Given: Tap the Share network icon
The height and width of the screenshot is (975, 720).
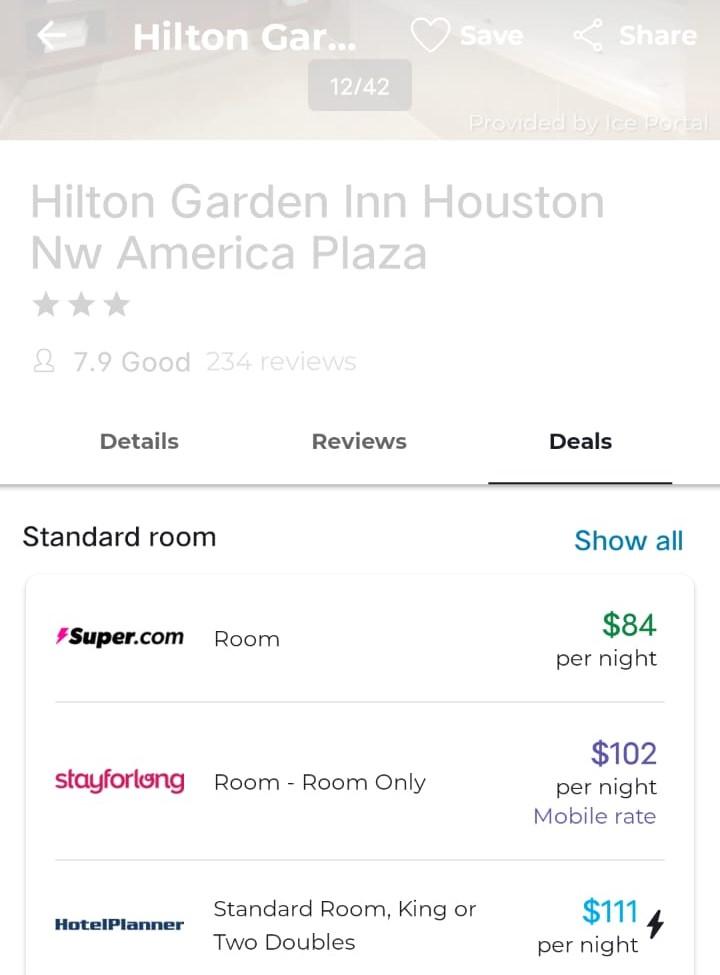Looking at the screenshot, I should [588, 35].
